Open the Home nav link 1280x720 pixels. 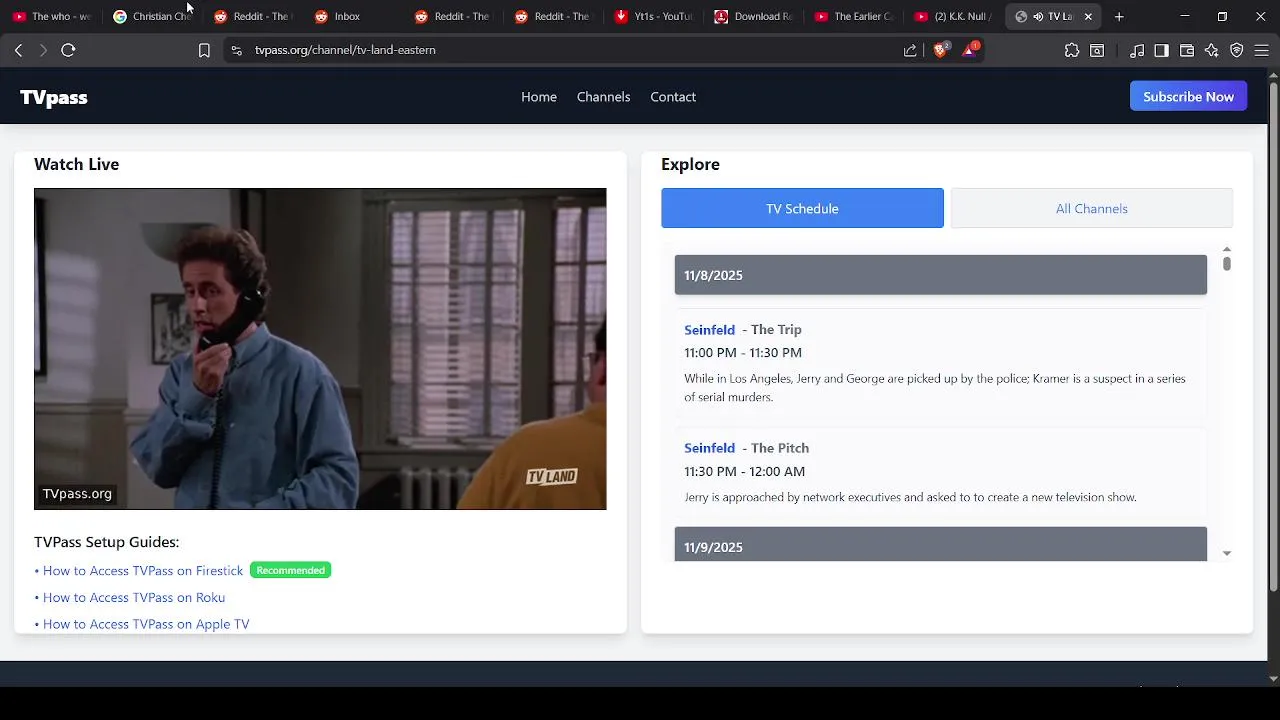[x=539, y=97]
